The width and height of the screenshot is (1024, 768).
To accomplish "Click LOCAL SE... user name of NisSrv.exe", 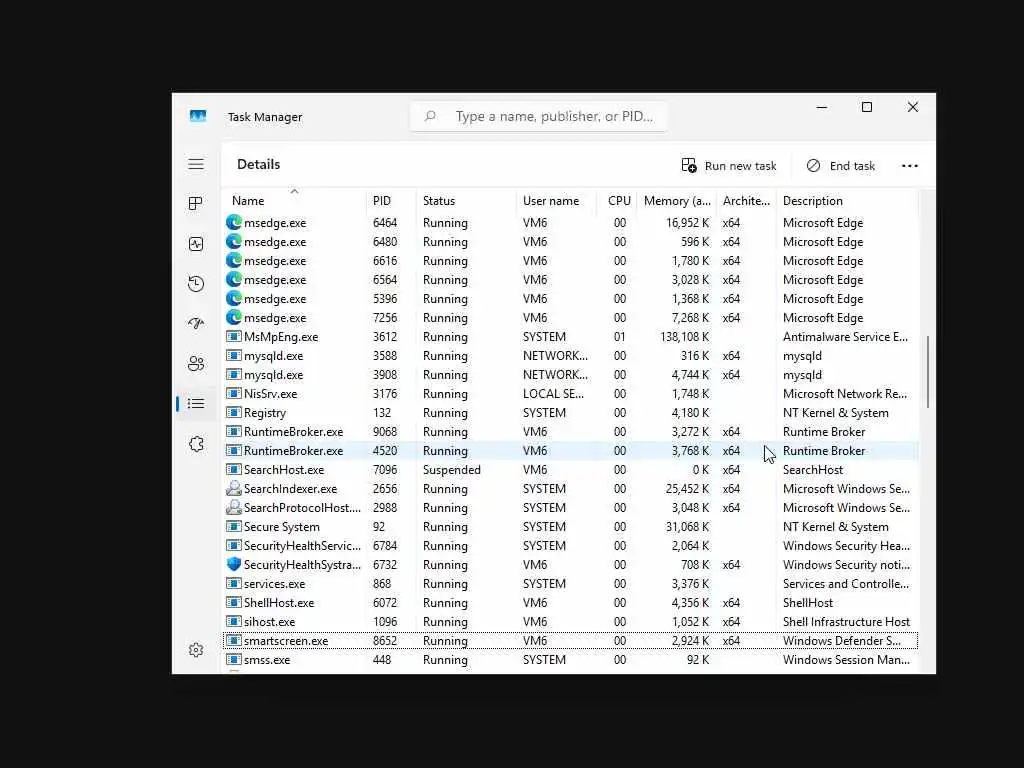I will [553, 394].
